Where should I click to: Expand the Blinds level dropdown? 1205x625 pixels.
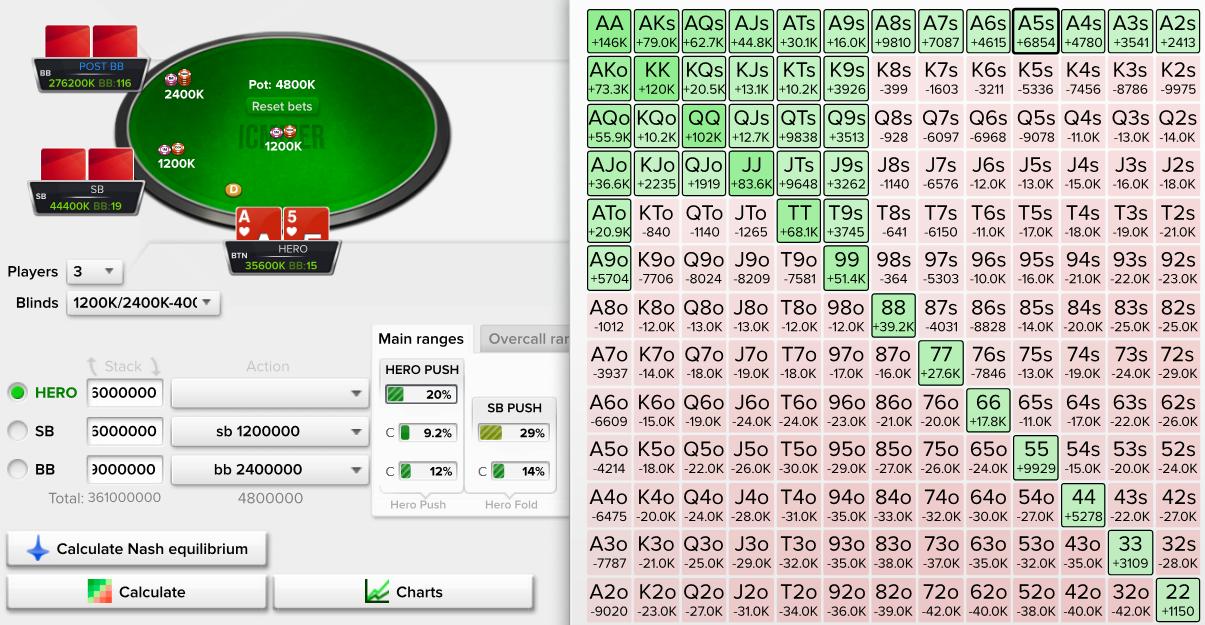pos(143,302)
